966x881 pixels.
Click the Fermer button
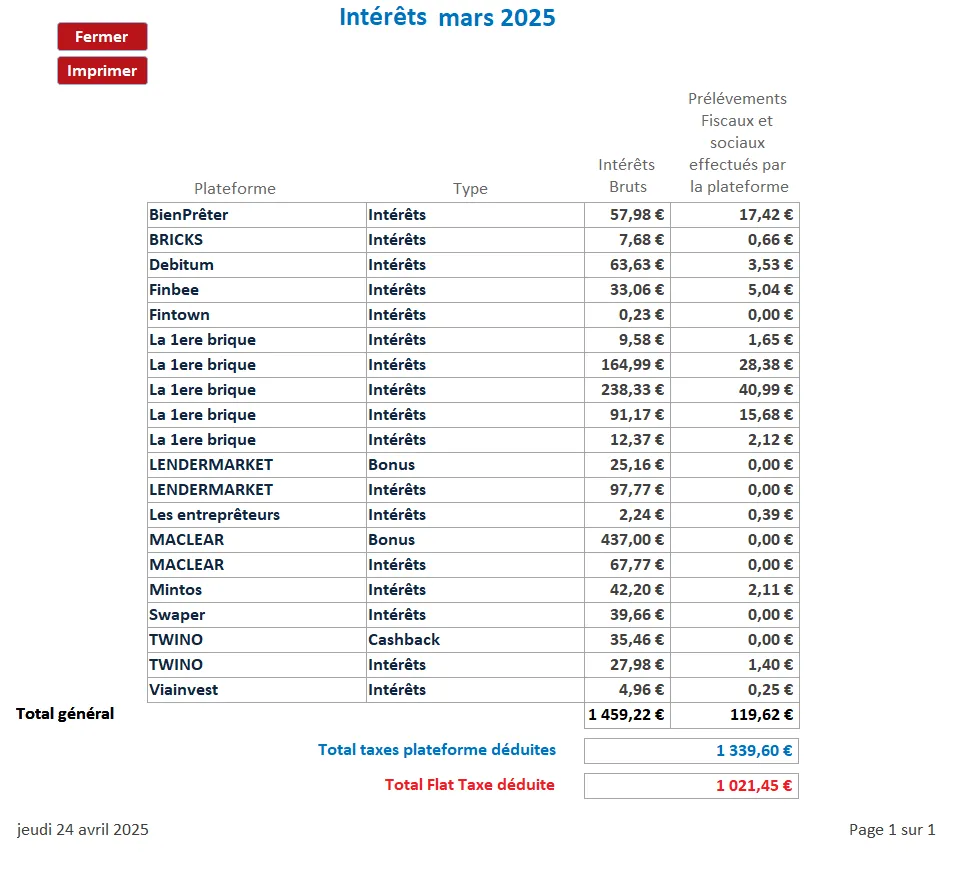[102, 37]
